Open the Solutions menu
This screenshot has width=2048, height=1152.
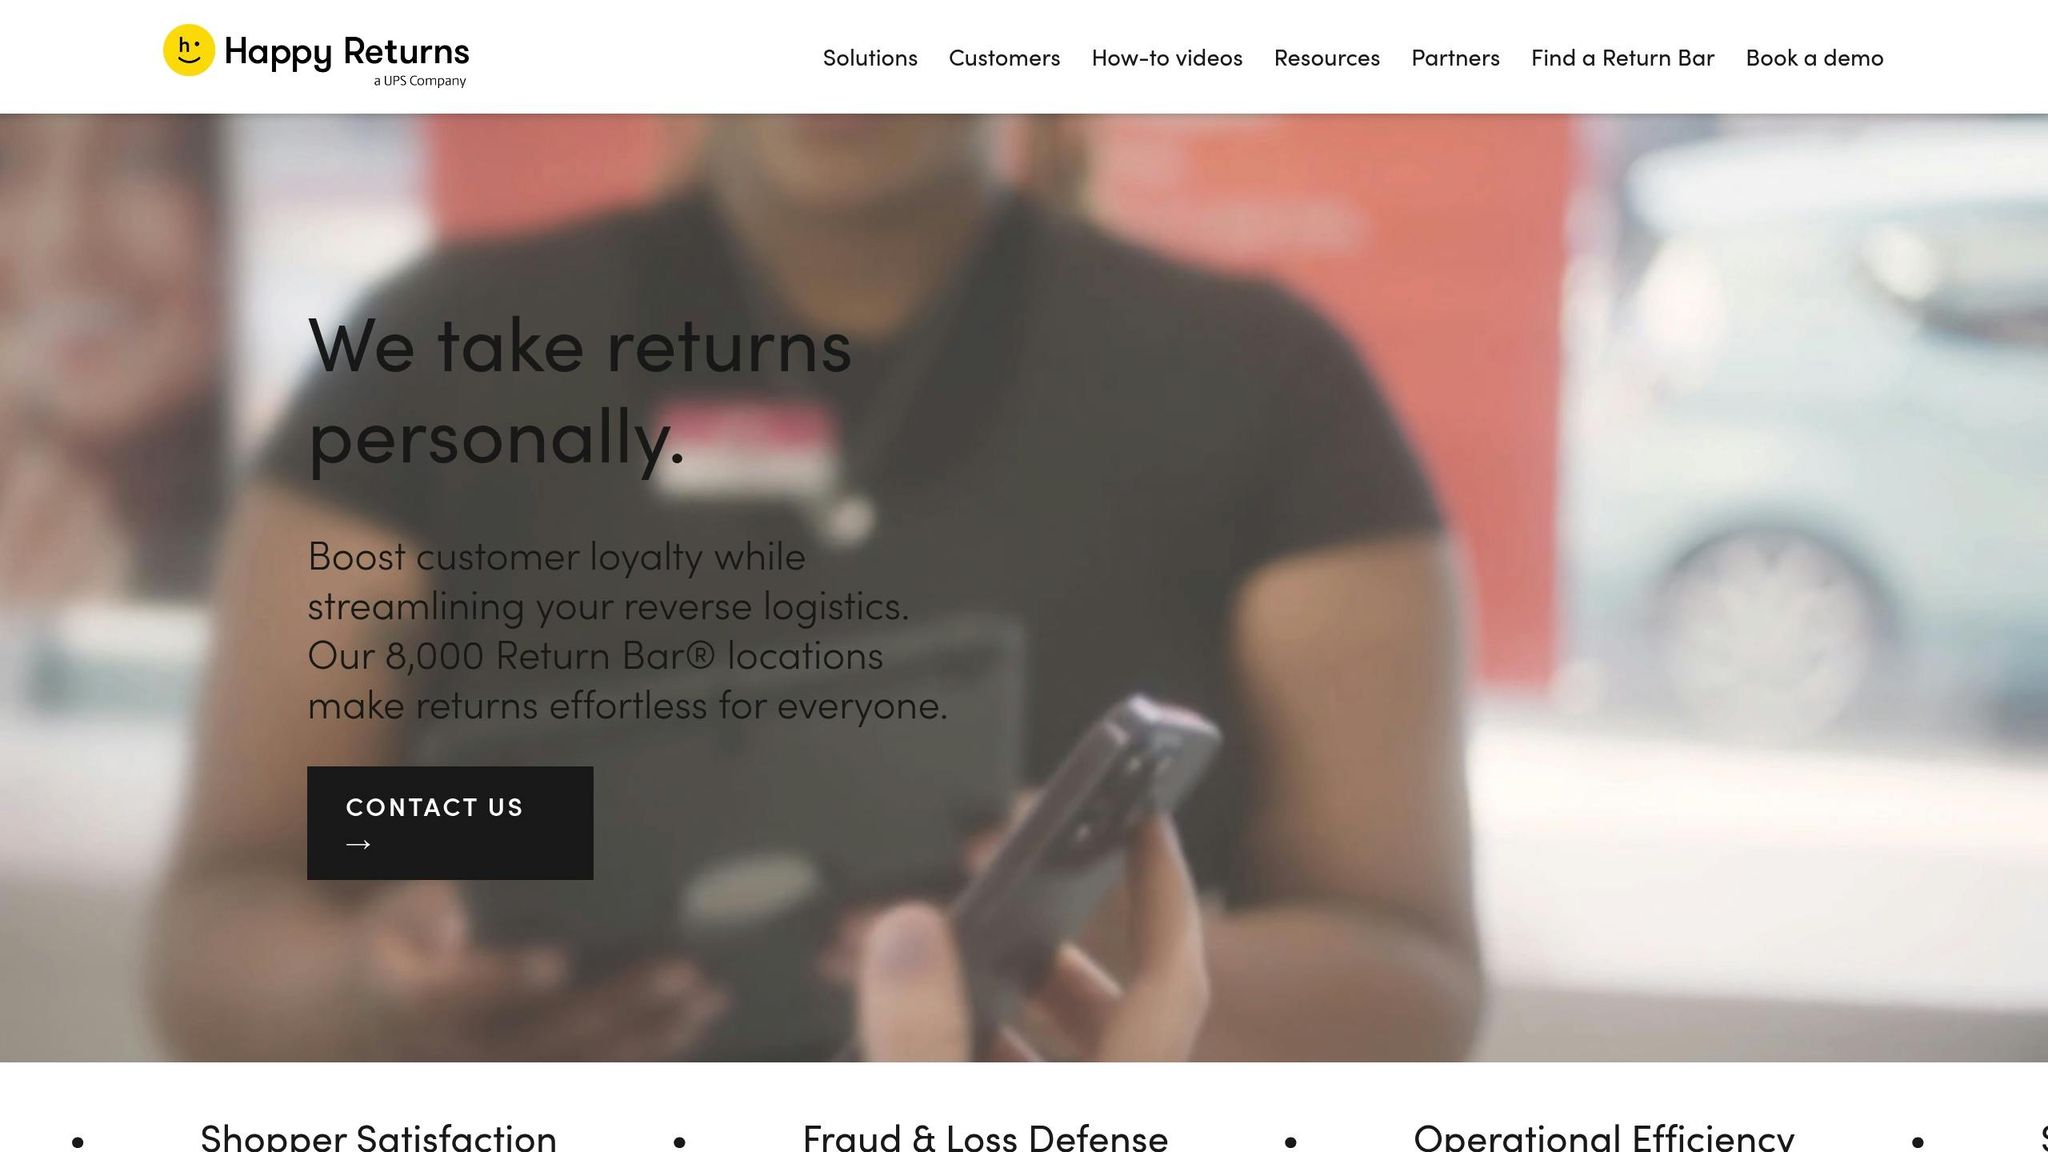click(x=870, y=58)
